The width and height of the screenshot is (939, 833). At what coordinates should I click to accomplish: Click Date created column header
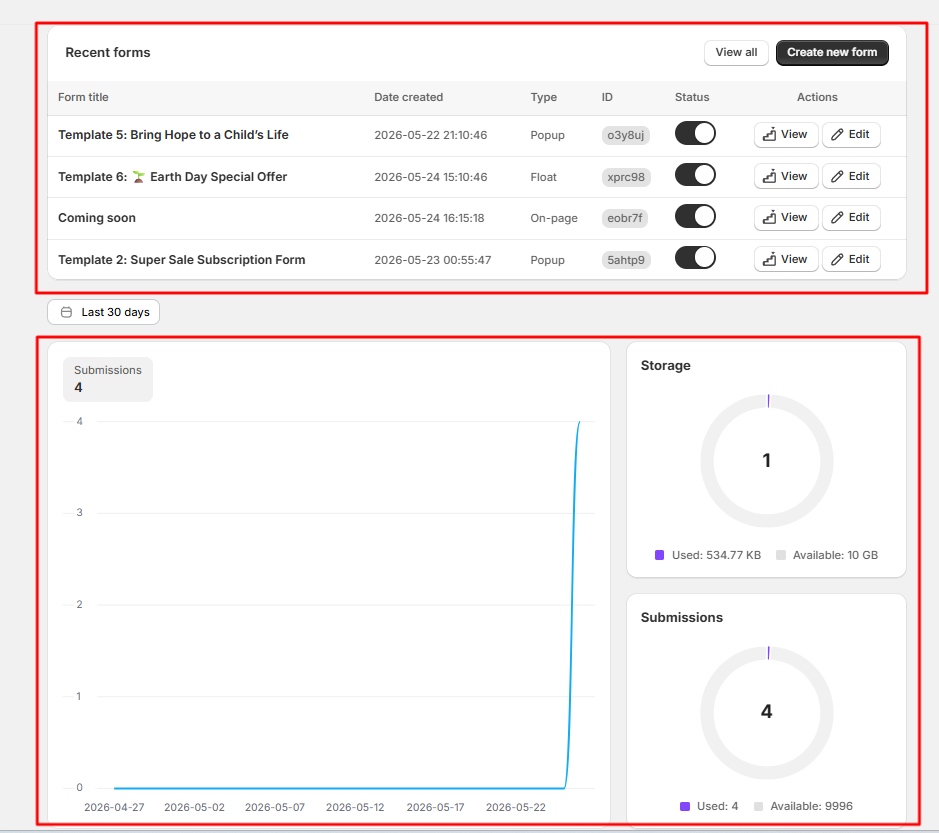click(x=408, y=97)
